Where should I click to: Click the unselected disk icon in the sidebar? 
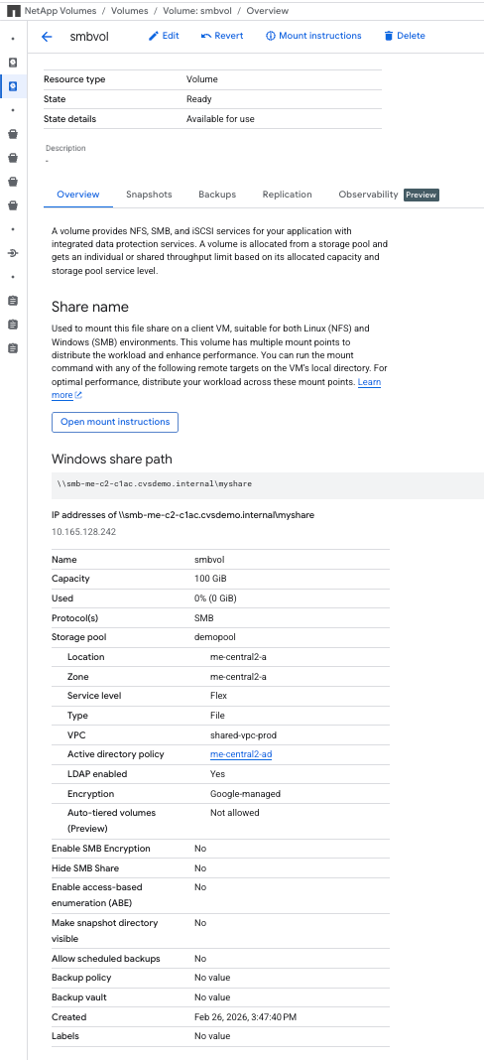[x=13, y=63]
